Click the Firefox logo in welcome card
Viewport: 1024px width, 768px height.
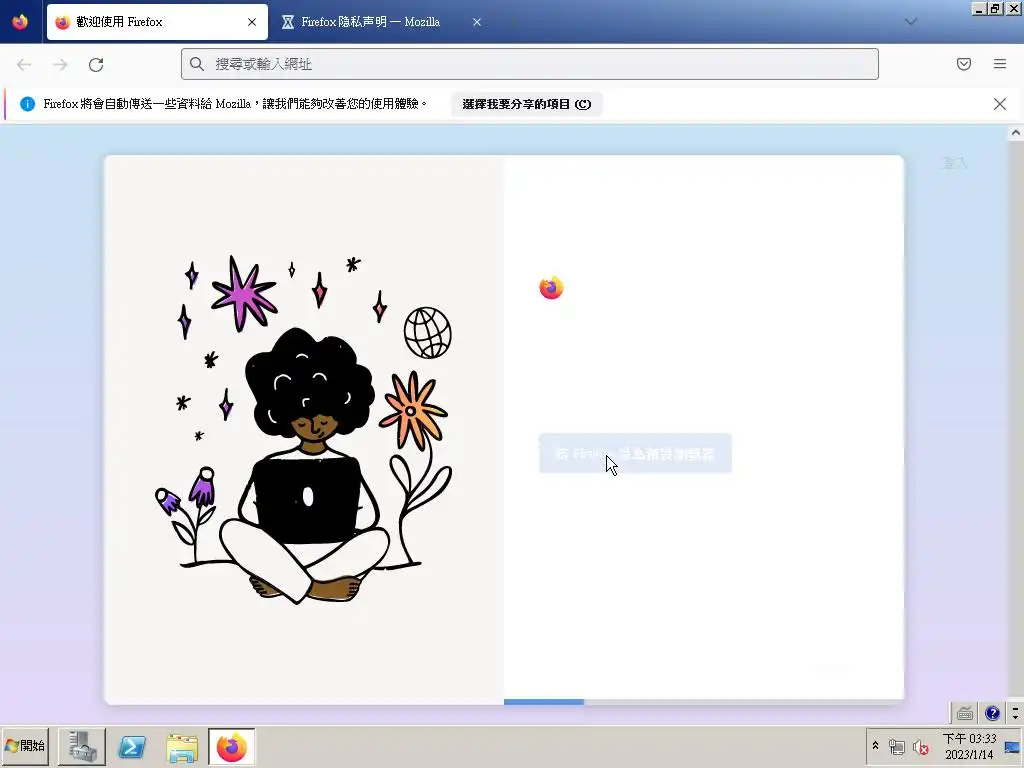point(551,287)
